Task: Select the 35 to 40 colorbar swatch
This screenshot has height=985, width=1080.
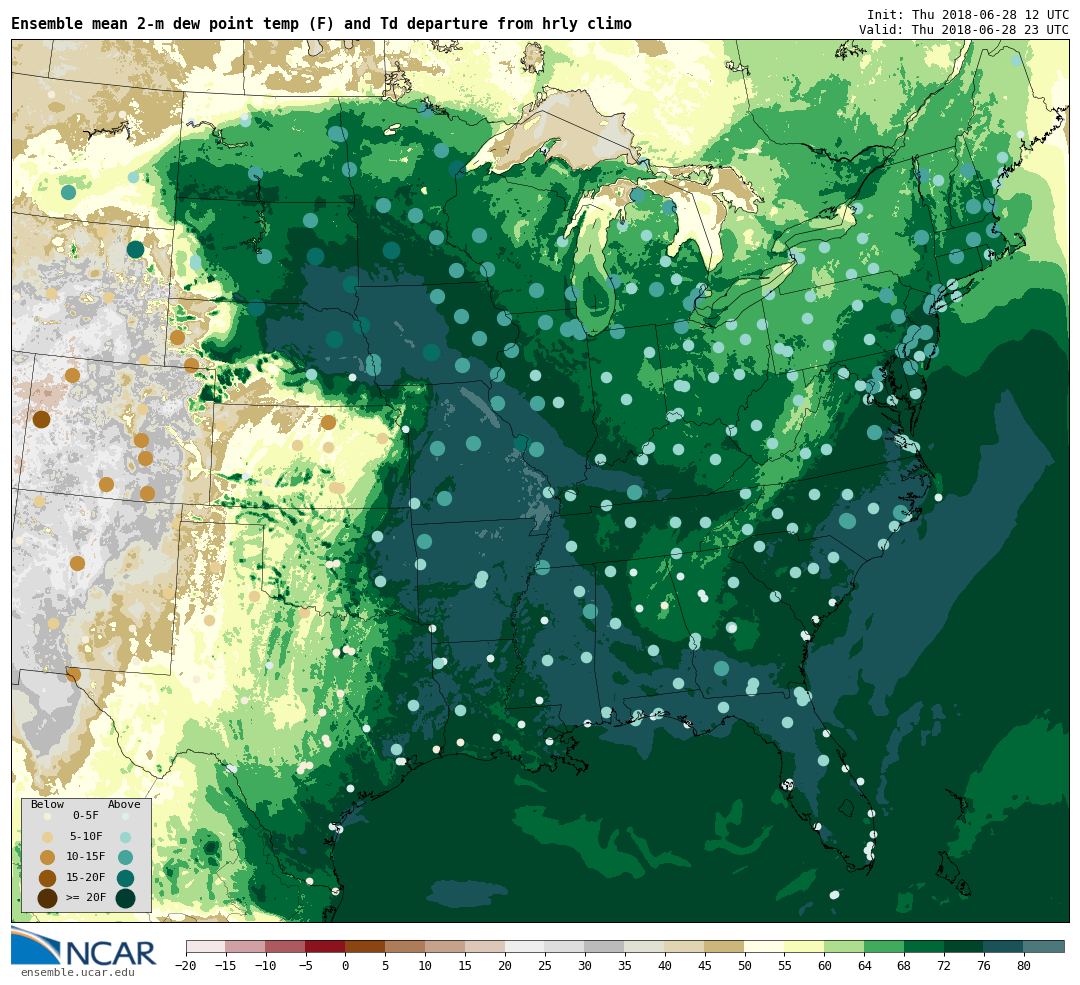Action: [x=645, y=946]
